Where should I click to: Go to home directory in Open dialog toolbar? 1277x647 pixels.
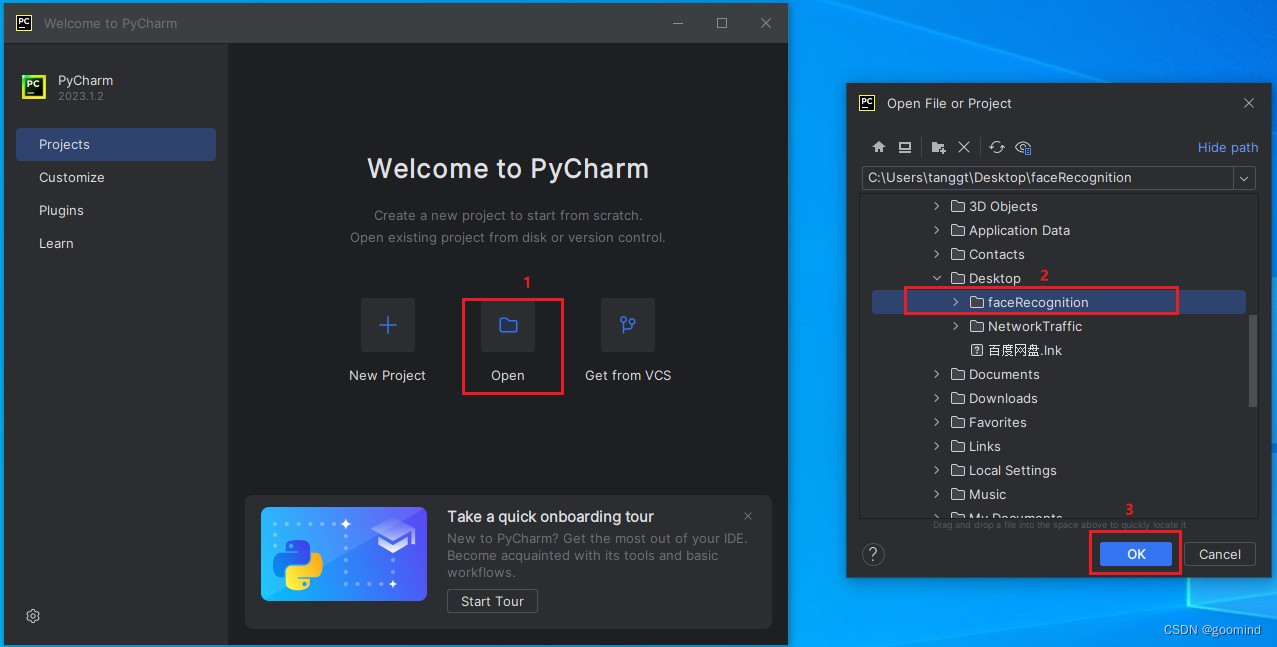pyautogui.click(x=879, y=147)
